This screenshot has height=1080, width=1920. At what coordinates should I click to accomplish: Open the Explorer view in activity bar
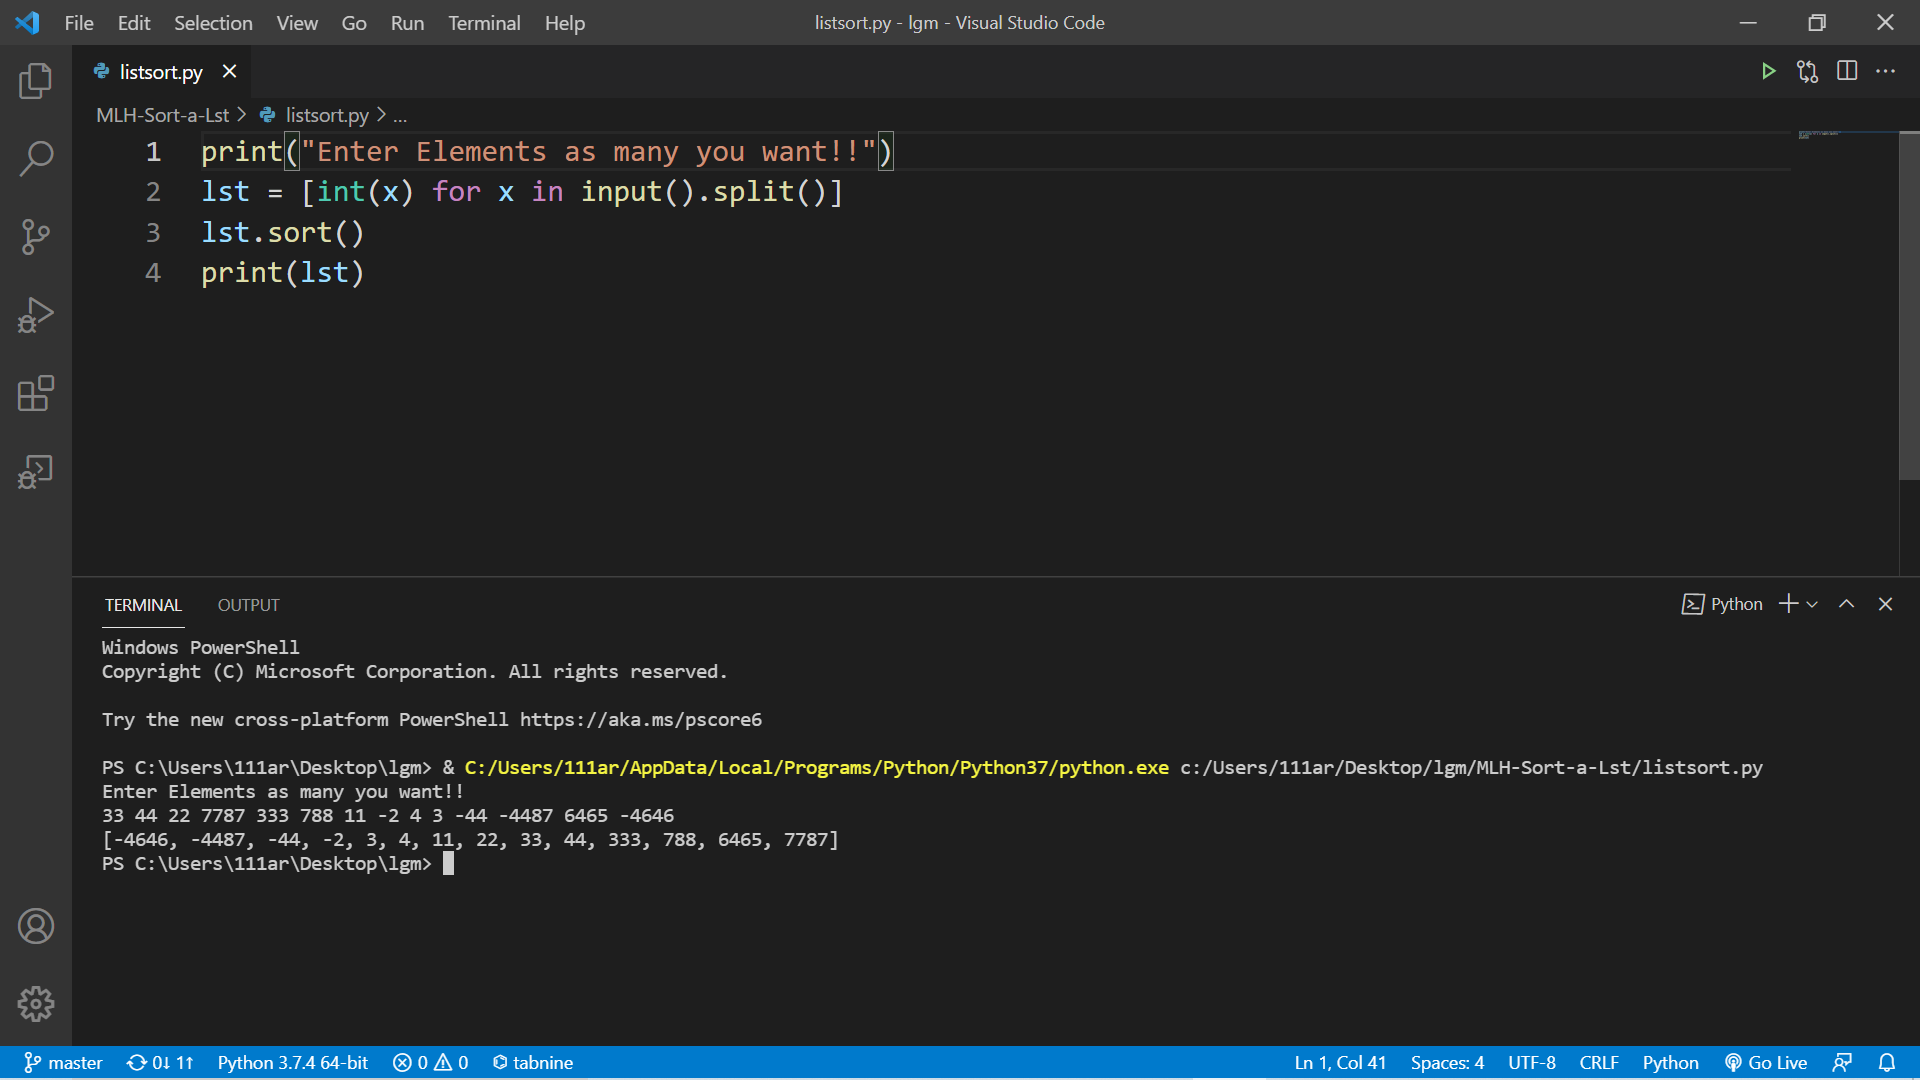[36, 81]
